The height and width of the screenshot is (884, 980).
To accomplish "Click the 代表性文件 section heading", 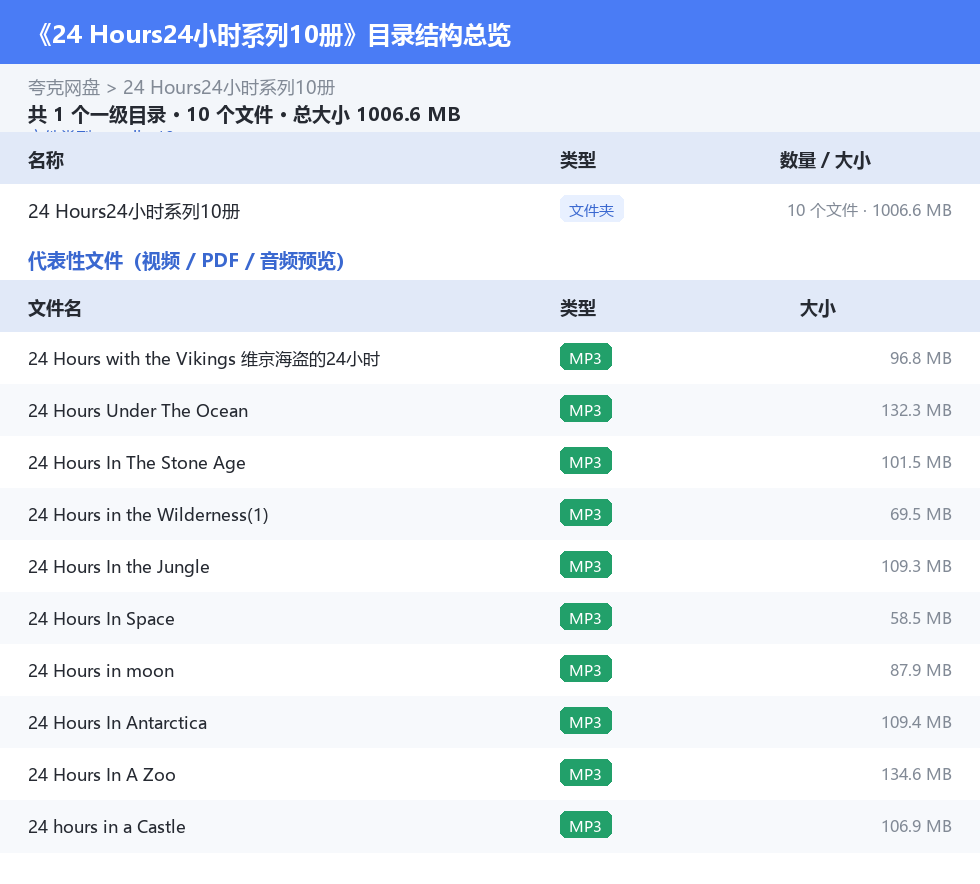I will point(186,261).
